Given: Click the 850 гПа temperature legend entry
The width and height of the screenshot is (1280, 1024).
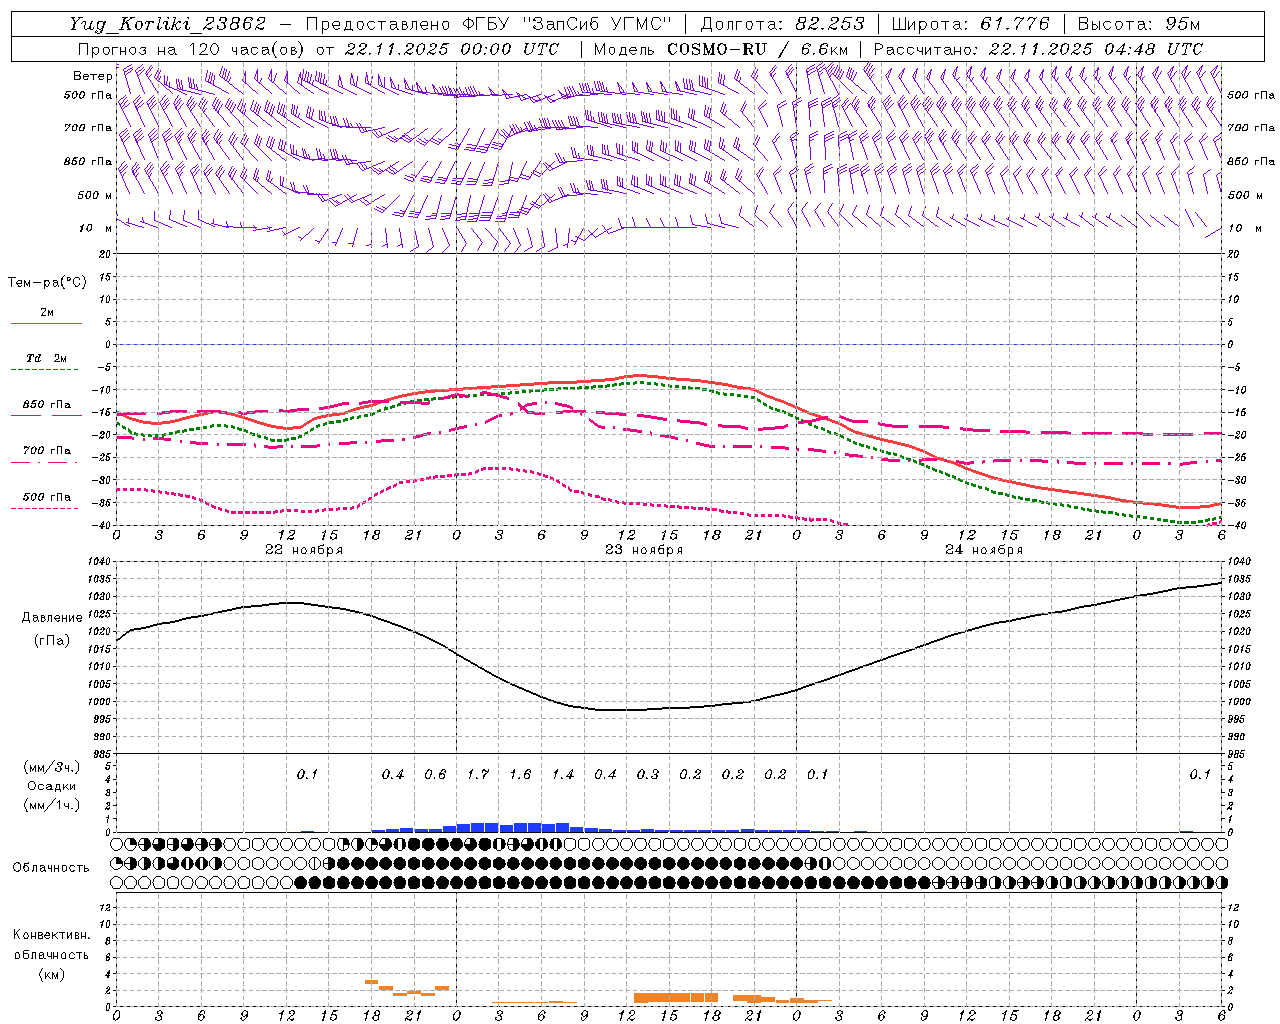Looking at the screenshot, I should coord(46,405).
